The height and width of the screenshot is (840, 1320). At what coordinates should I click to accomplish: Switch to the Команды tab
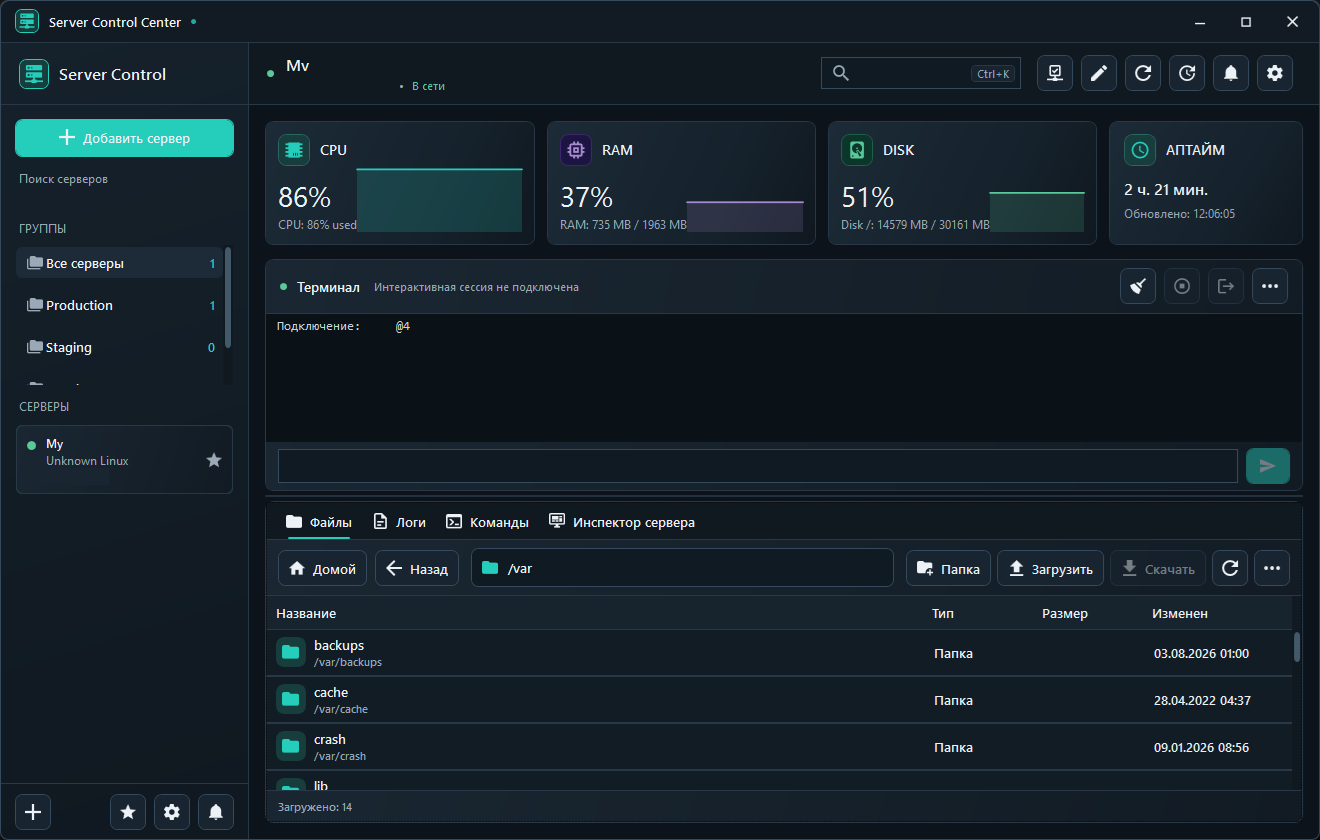(487, 522)
